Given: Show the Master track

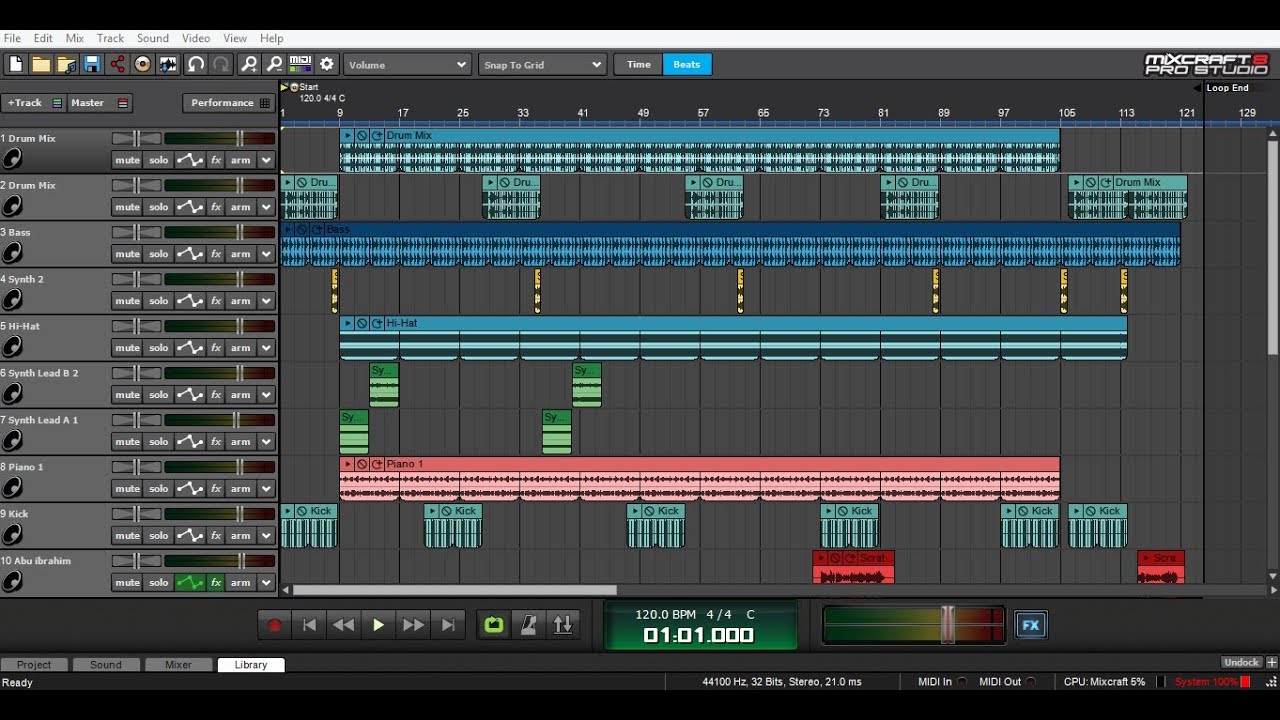Looking at the screenshot, I should [x=100, y=103].
